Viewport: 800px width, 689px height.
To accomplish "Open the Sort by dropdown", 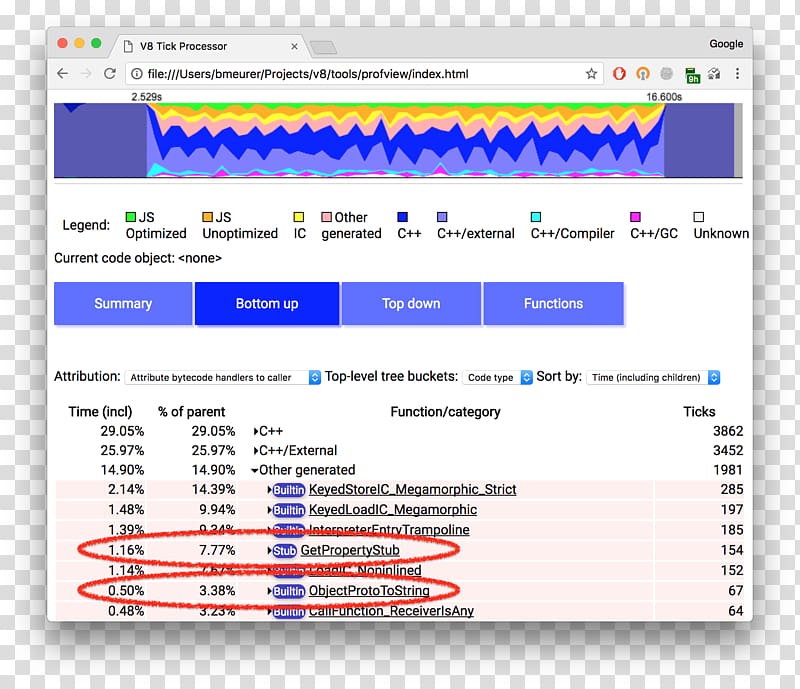I will coord(653,377).
